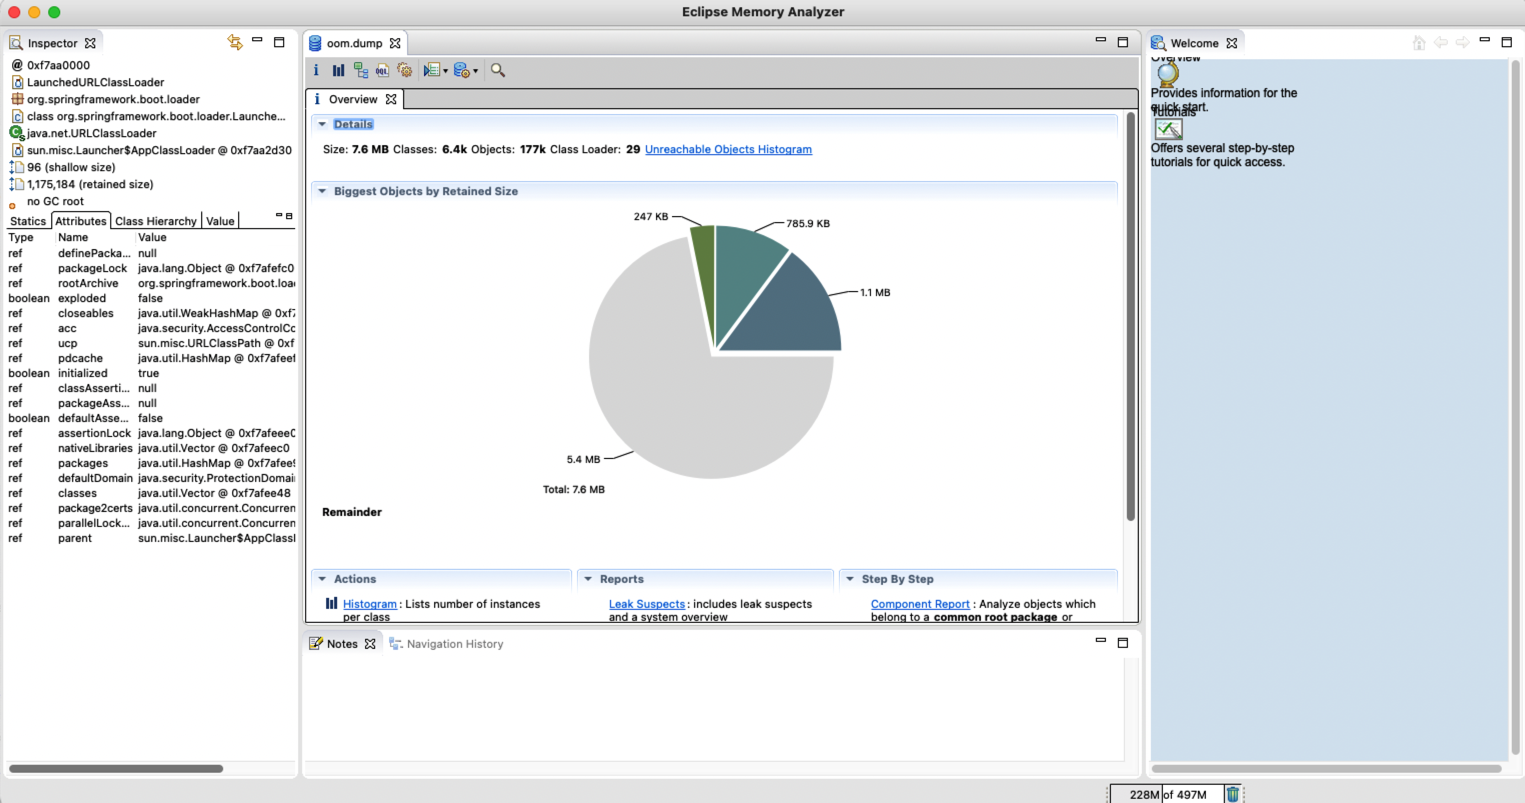Image resolution: width=1525 pixels, height=803 pixels.
Task: Click the Overview globe icon in Welcome page
Action: [1167, 74]
